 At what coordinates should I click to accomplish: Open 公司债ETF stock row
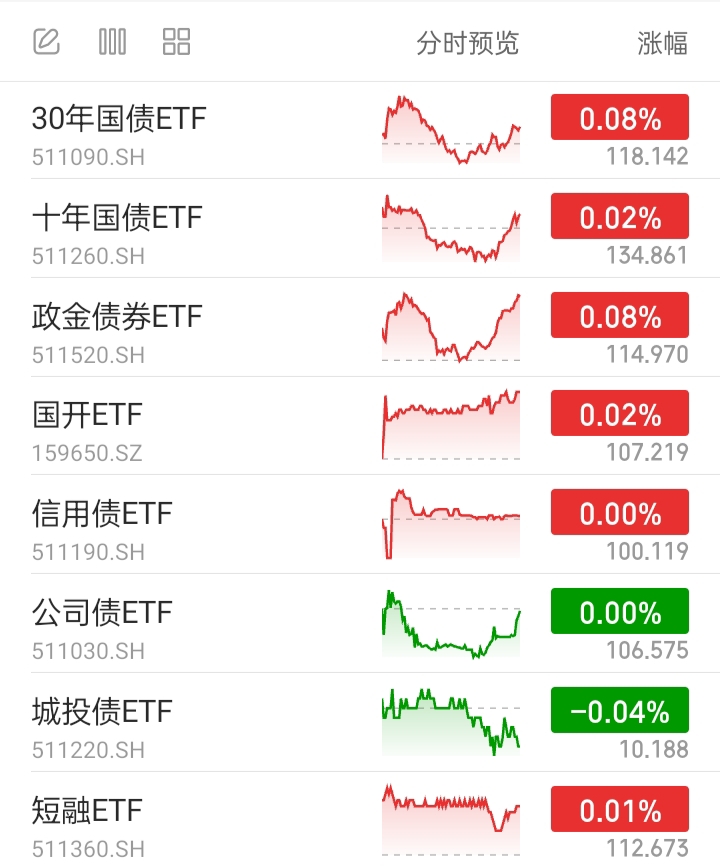360,623
